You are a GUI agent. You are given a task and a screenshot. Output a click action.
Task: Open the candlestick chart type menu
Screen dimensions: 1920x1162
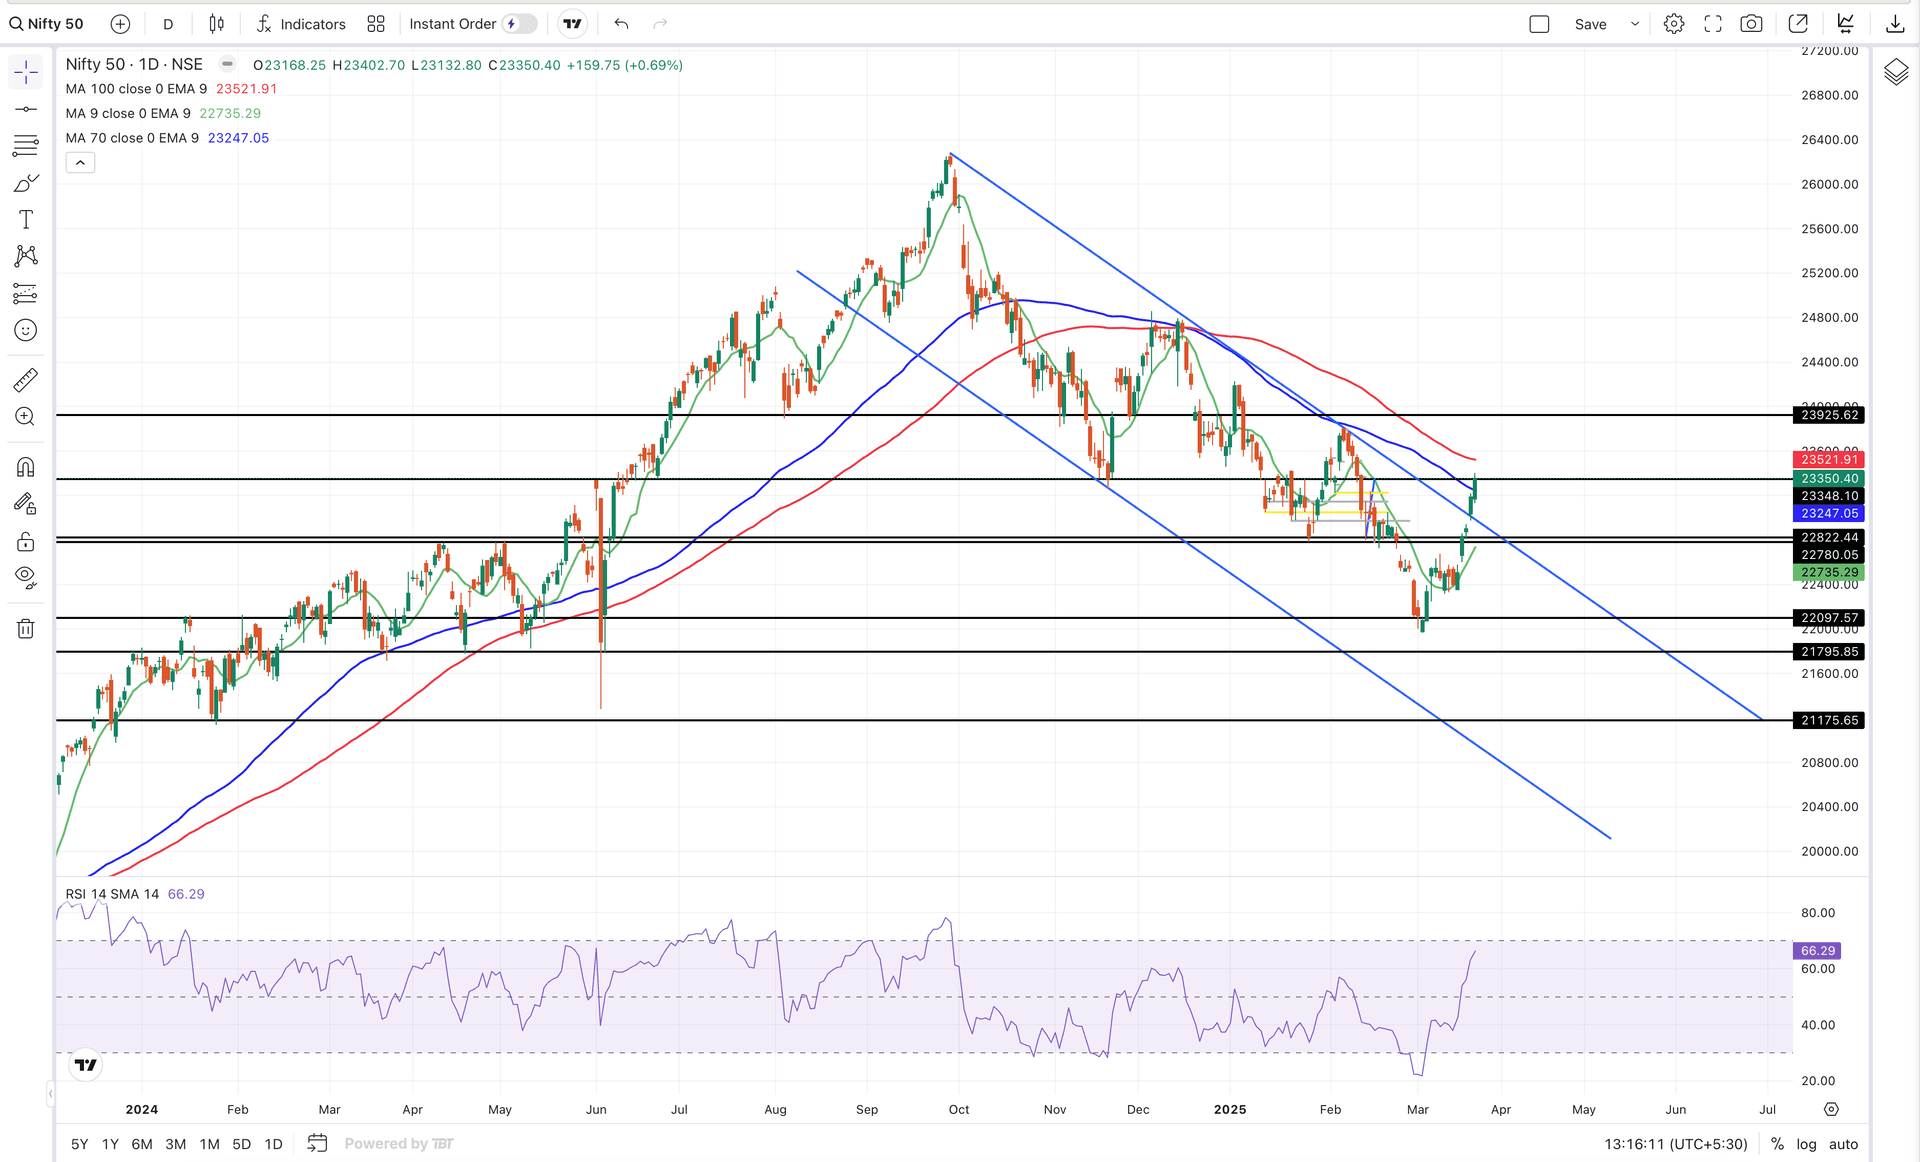coord(217,24)
